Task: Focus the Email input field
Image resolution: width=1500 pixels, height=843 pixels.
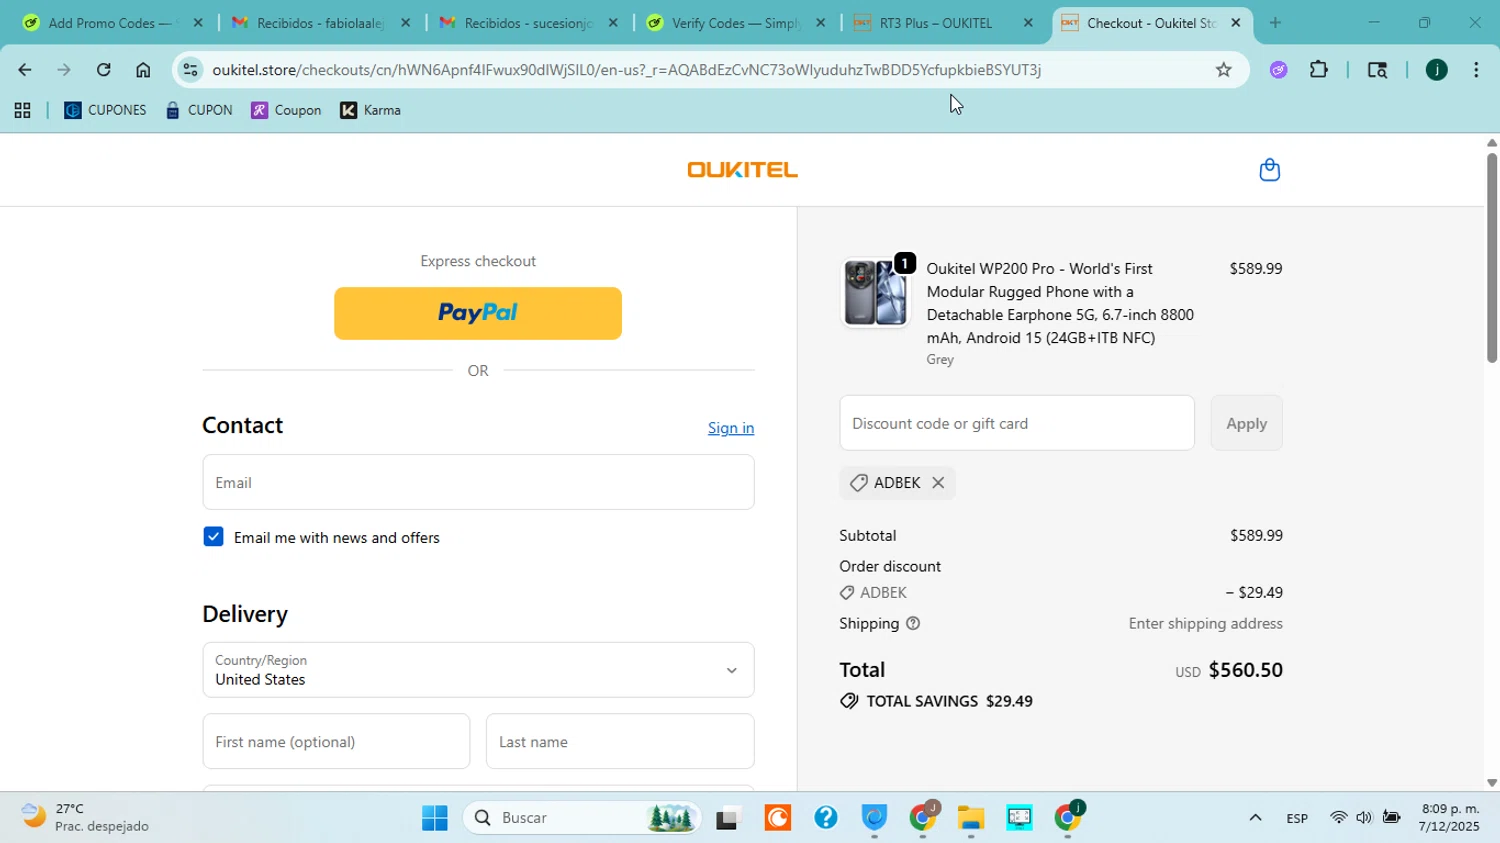Action: (x=478, y=482)
